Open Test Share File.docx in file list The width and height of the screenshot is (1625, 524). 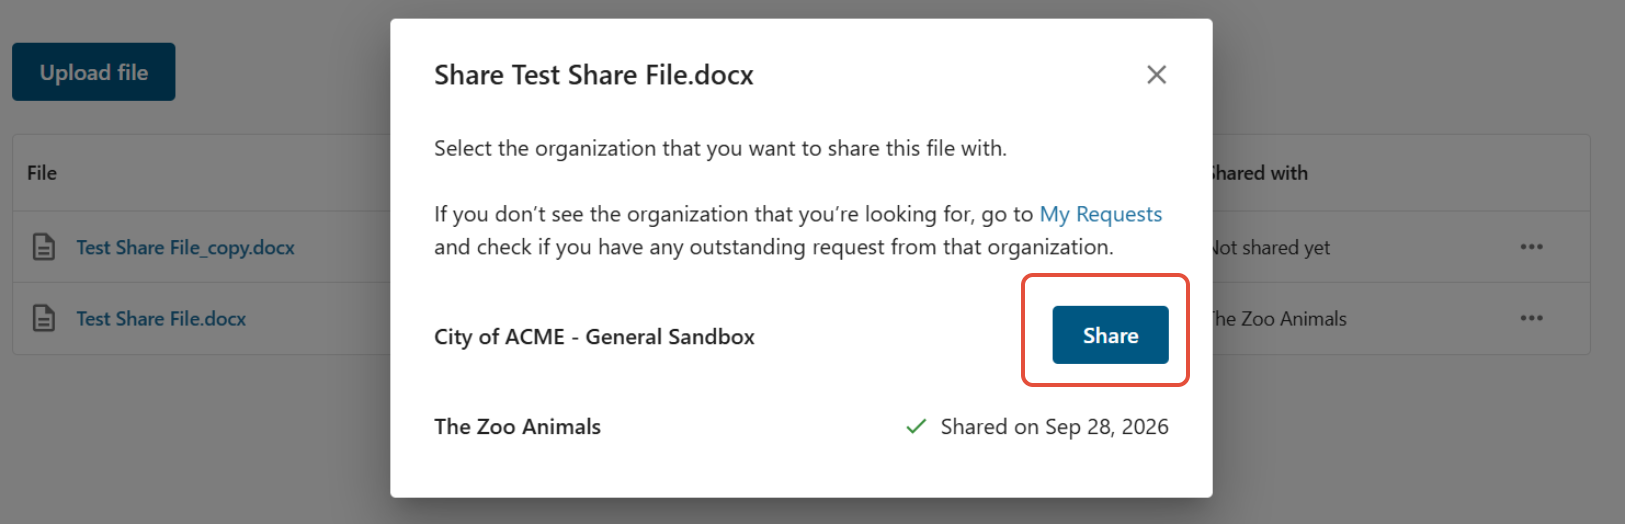tap(161, 319)
